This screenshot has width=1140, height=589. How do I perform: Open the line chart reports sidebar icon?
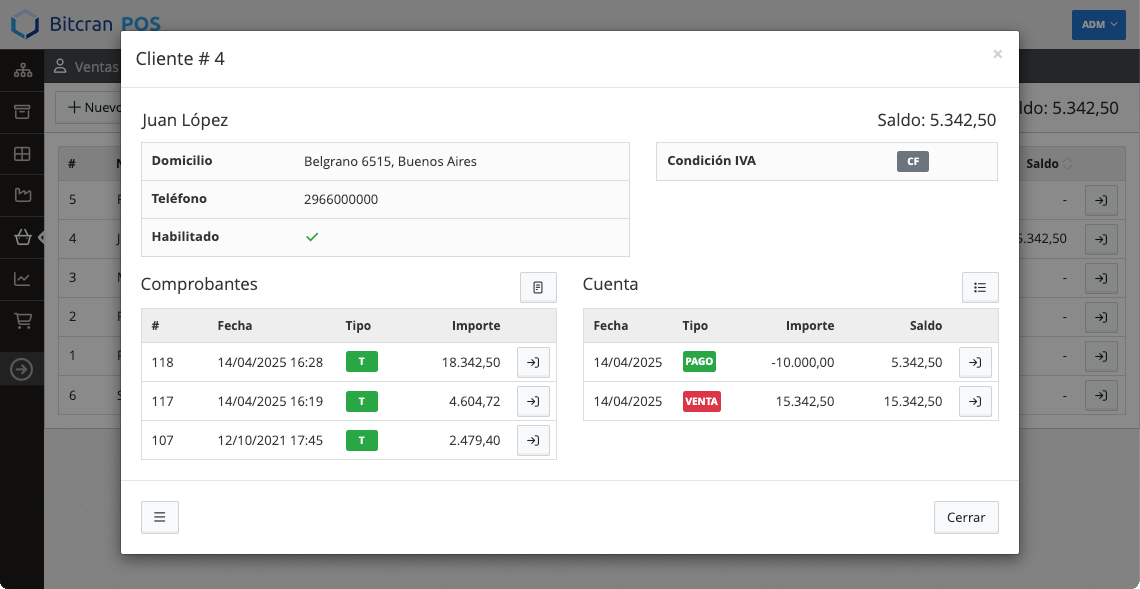(22, 279)
